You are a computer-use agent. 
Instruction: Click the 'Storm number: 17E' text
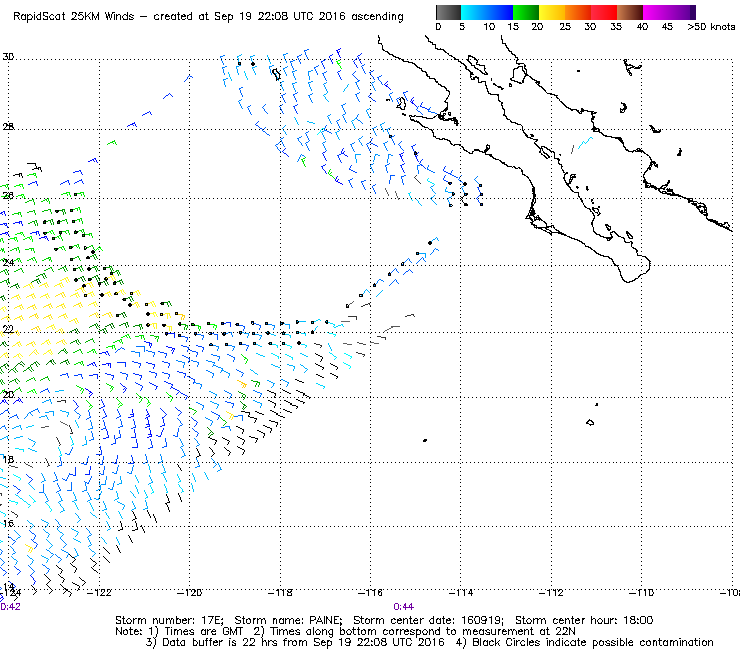point(169,620)
